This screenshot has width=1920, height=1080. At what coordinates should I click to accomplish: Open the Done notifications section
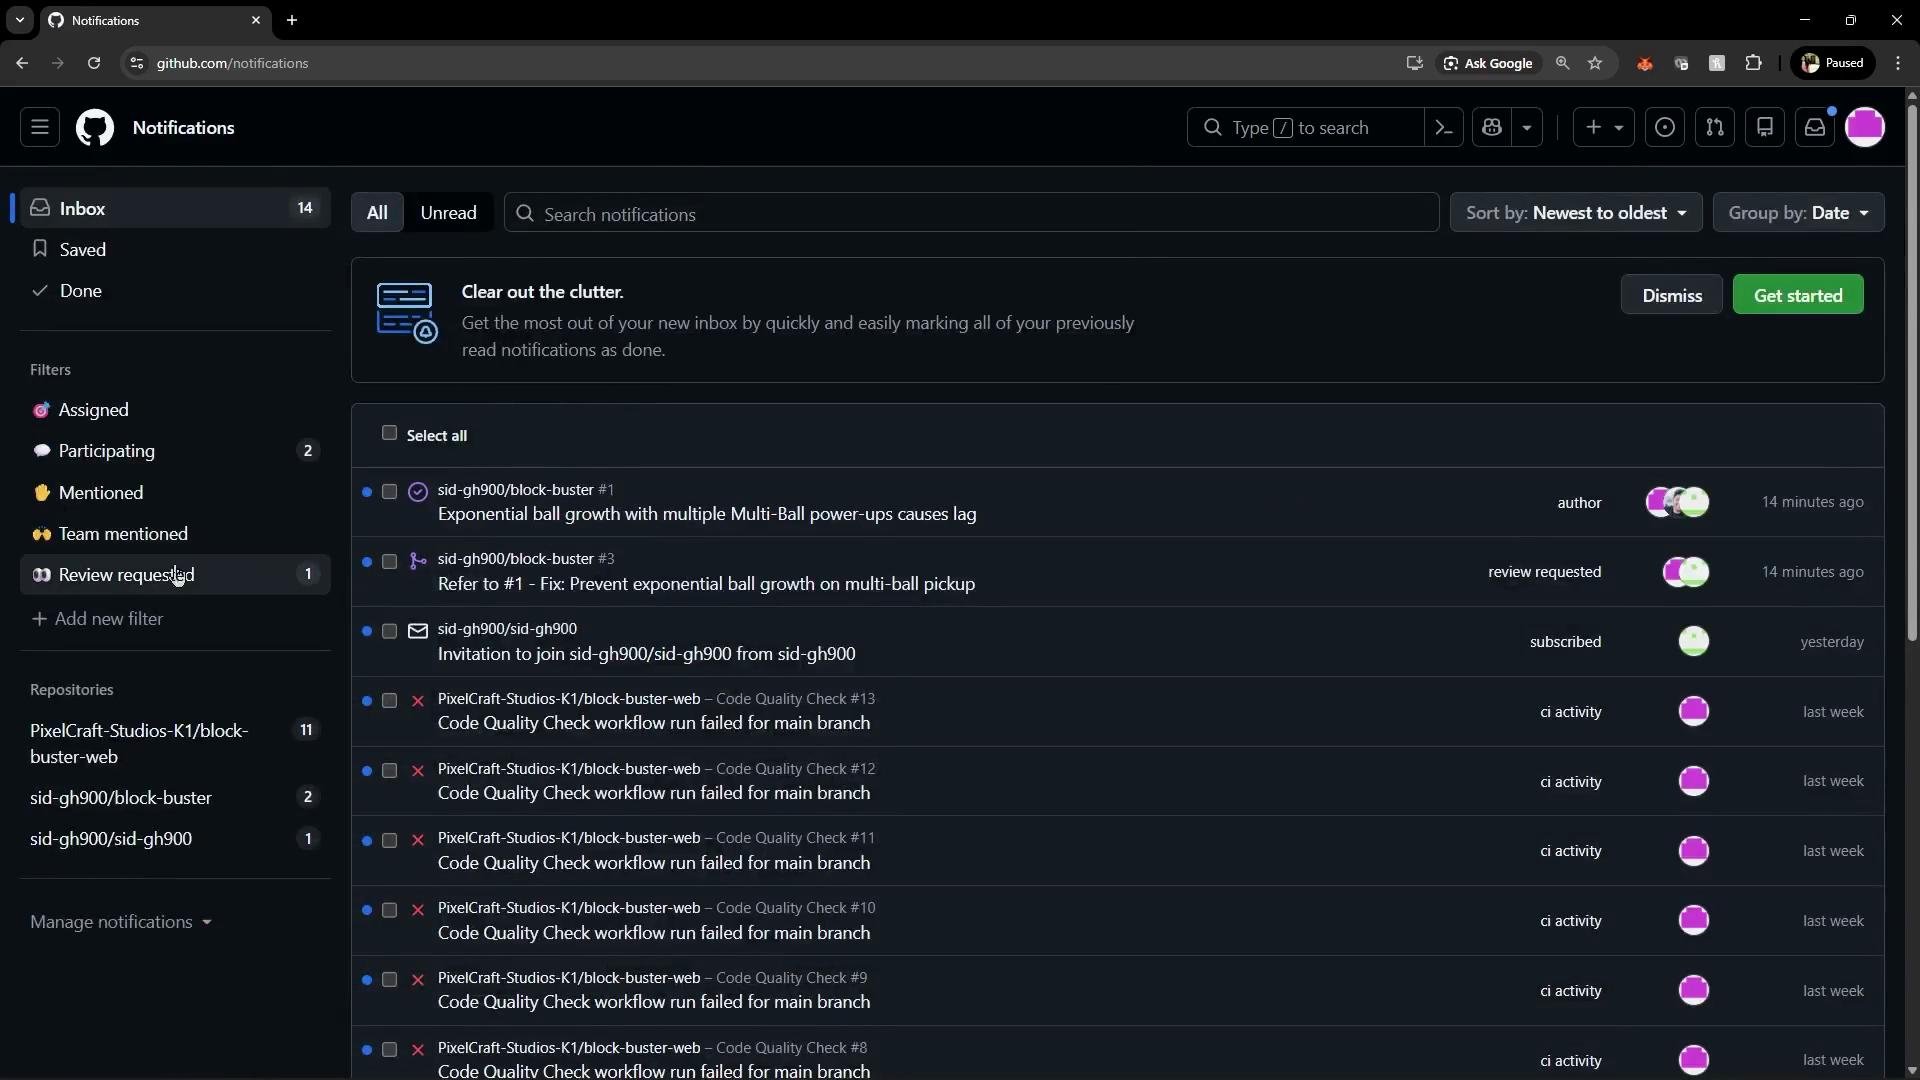coord(175,291)
